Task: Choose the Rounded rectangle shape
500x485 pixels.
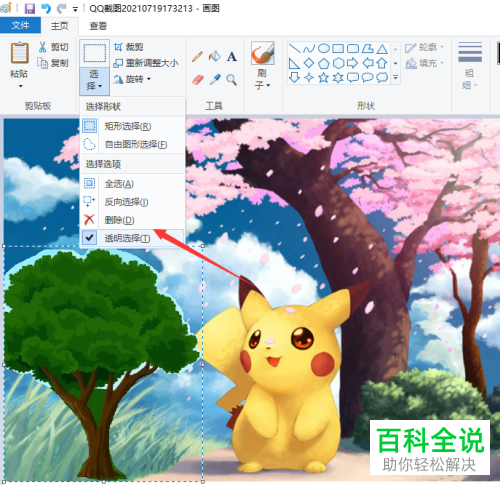Action: pyautogui.click(x=353, y=49)
